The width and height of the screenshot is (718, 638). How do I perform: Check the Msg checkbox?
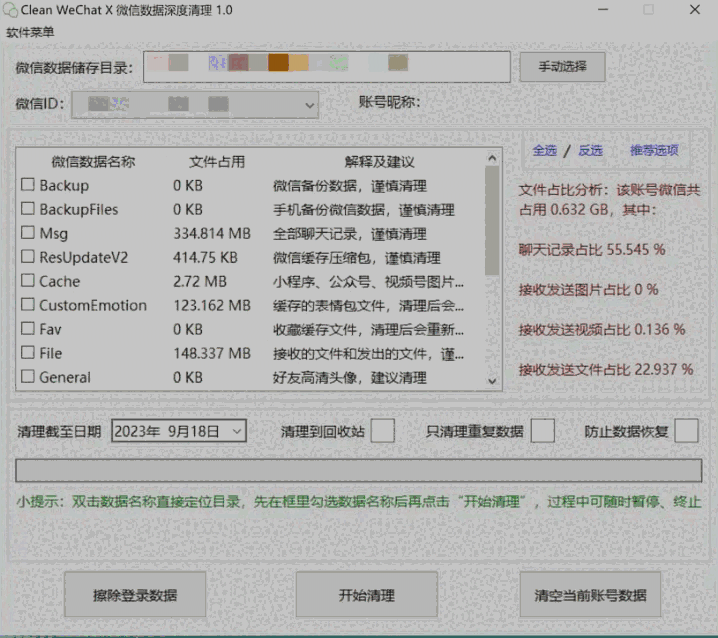tap(28, 233)
